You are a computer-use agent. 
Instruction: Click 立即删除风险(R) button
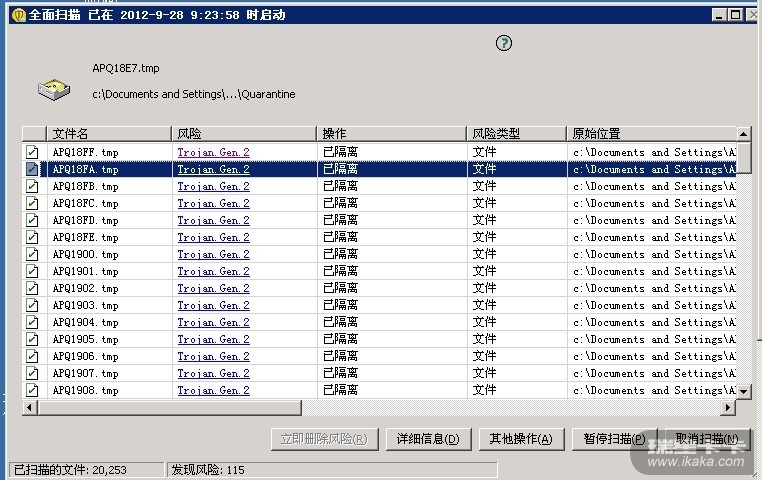click(324, 439)
